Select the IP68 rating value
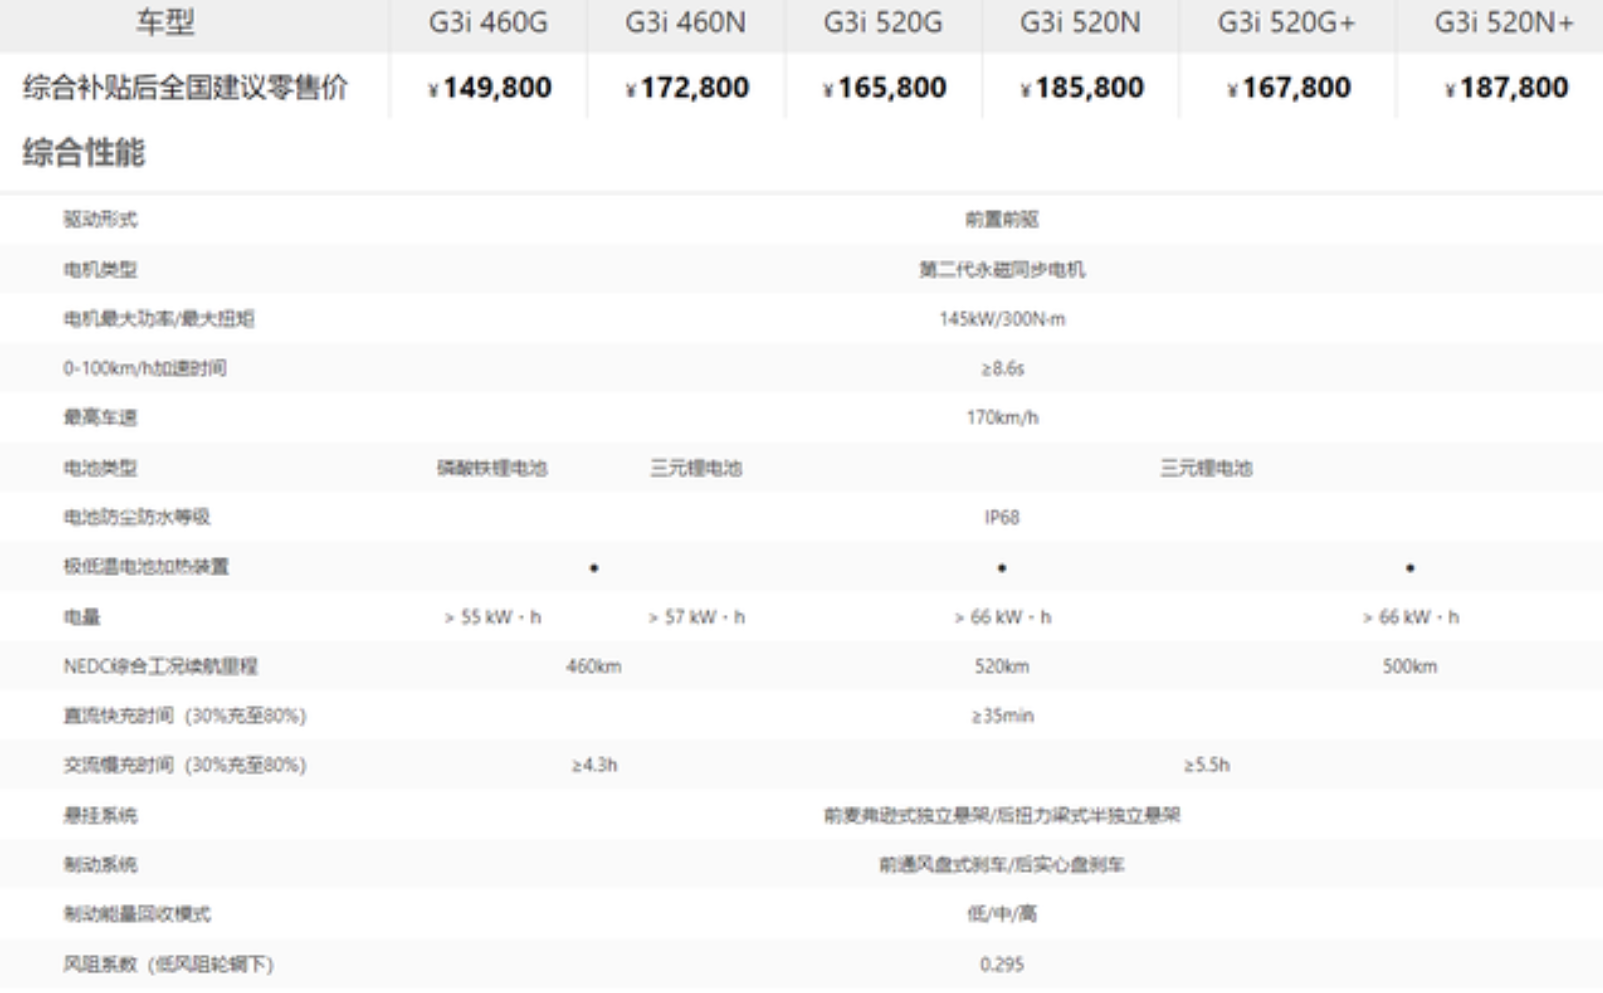This screenshot has height=993, width=1603. 1002,517
